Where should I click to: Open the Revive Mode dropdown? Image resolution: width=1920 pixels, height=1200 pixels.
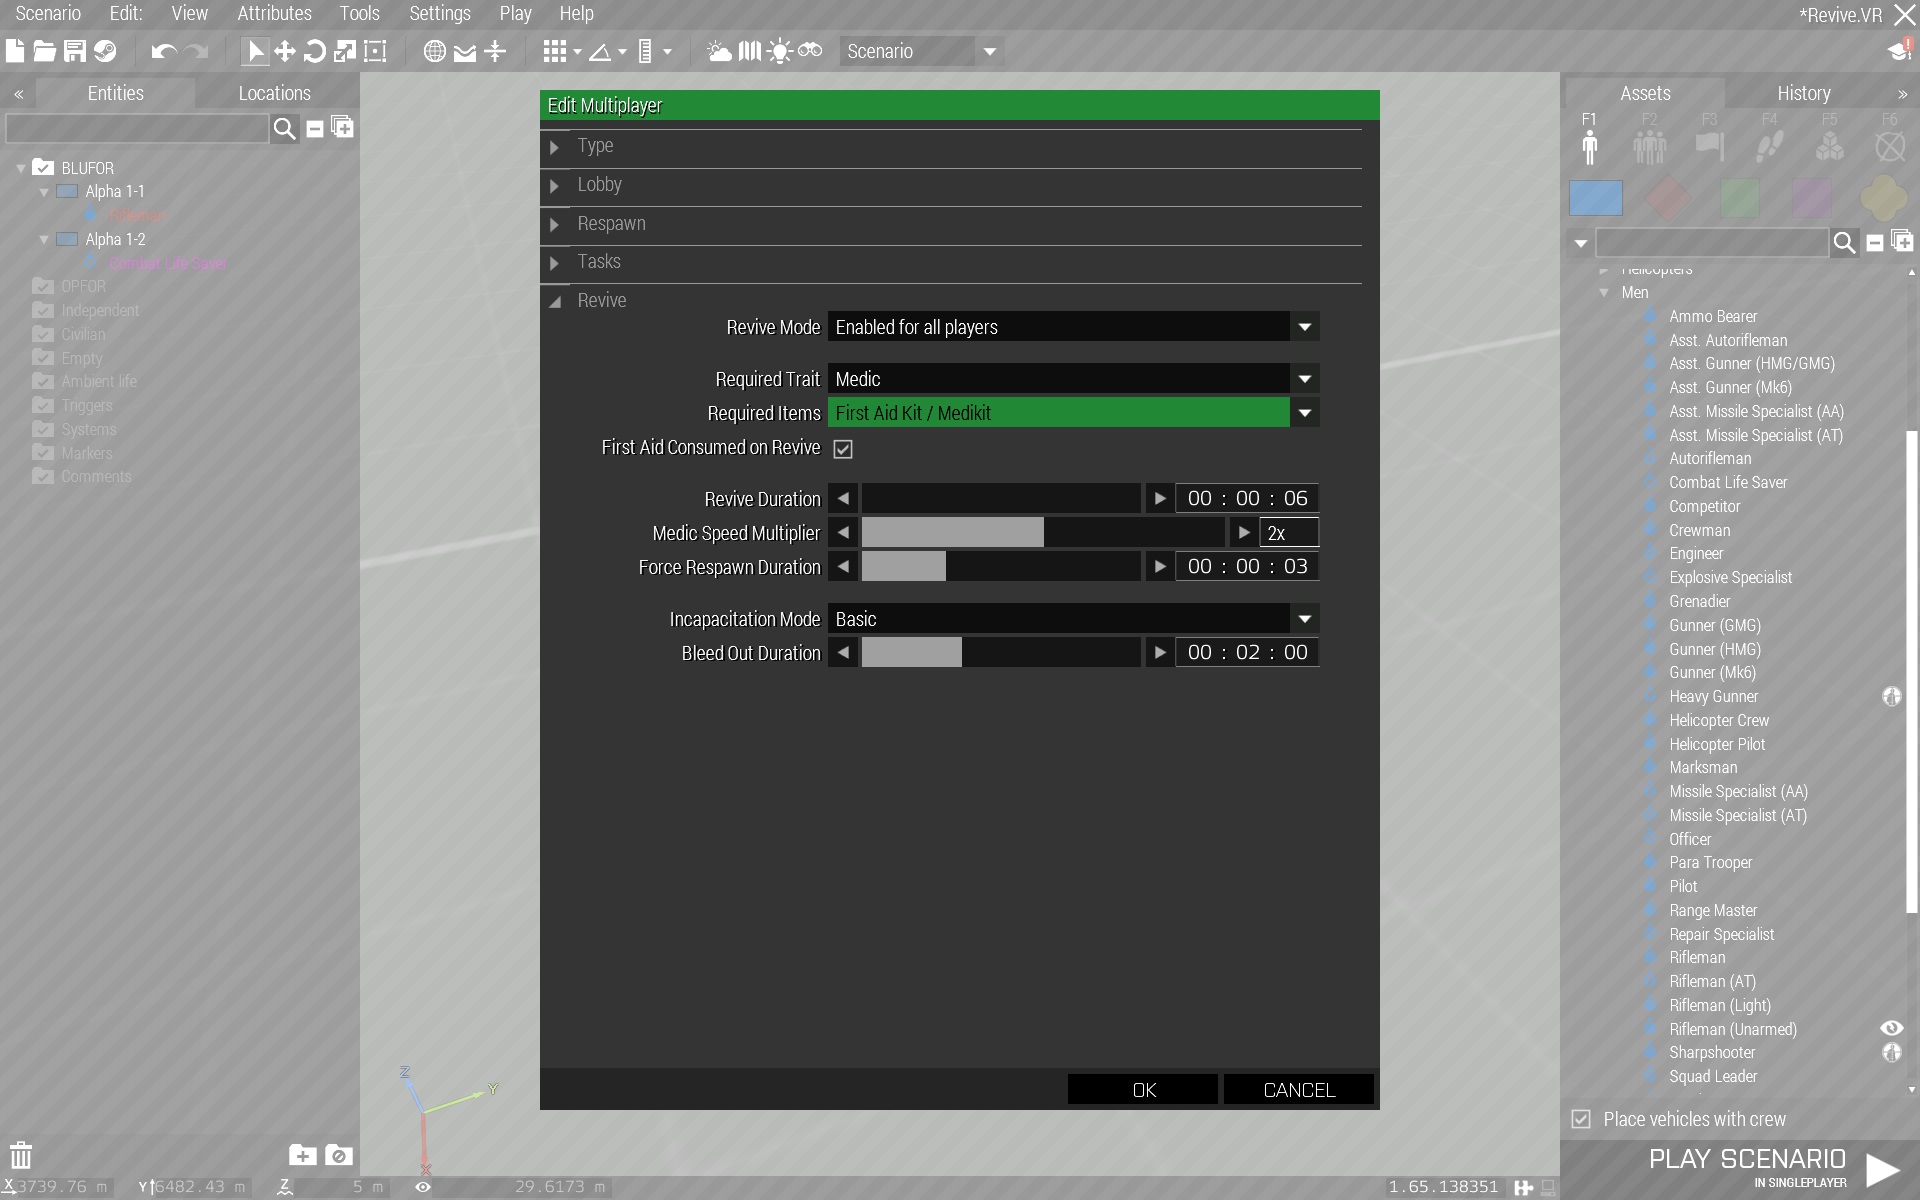pos(1304,327)
